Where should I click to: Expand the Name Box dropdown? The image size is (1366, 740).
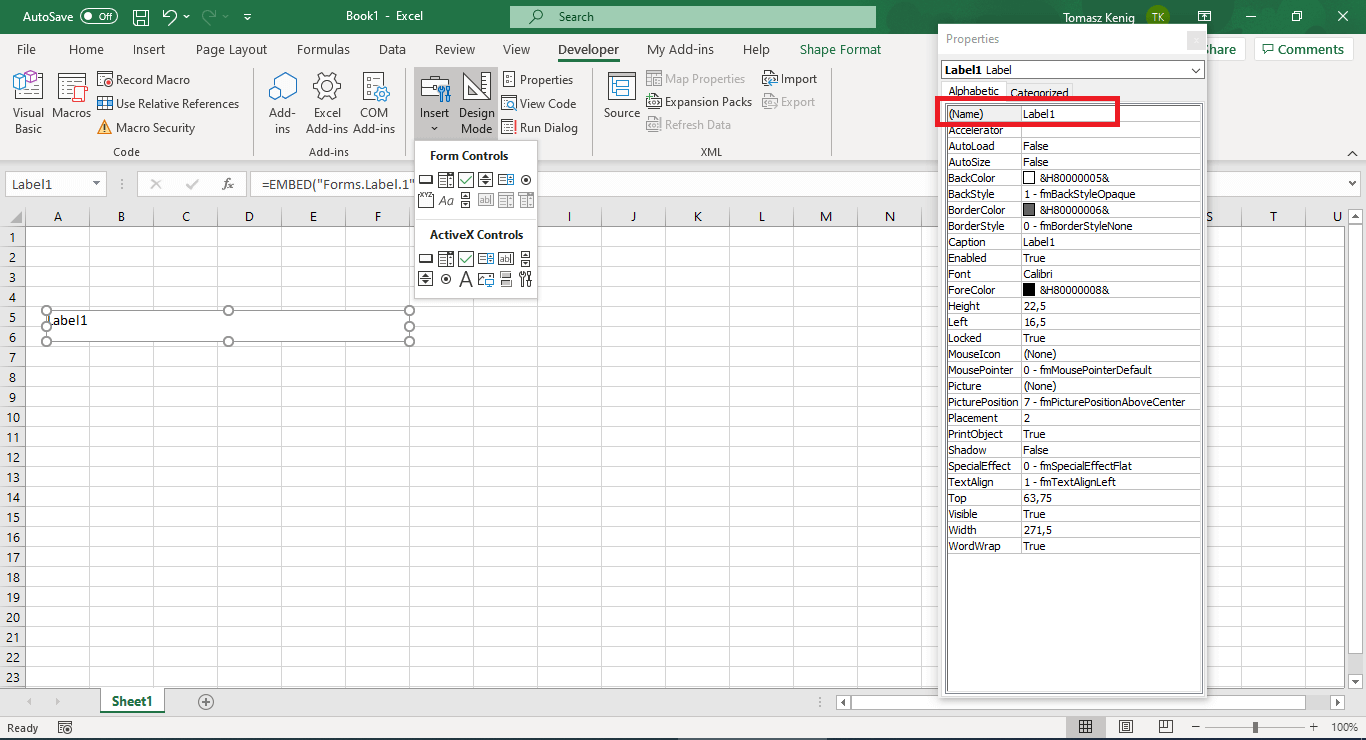[95, 184]
